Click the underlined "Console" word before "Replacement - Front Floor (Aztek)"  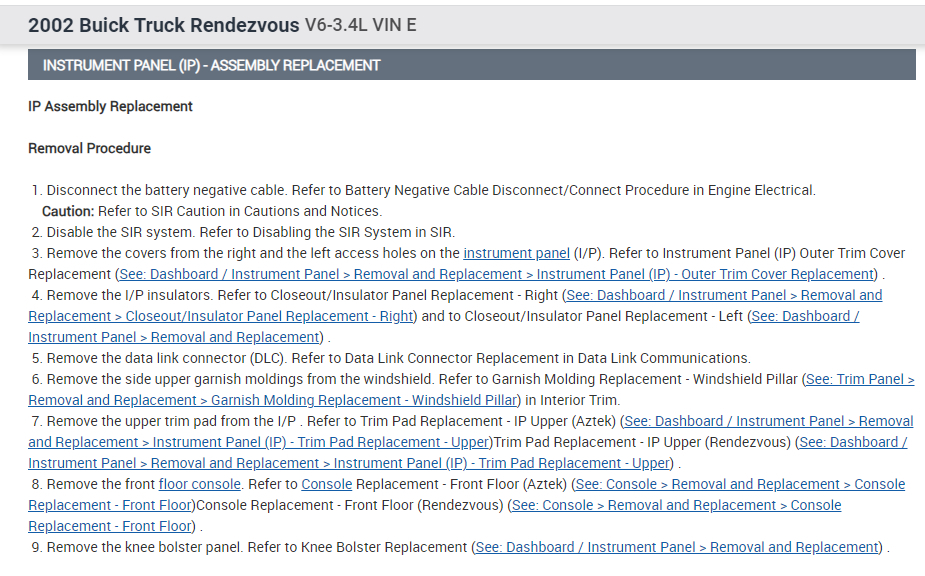pyautogui.click(x=327, y=484)
